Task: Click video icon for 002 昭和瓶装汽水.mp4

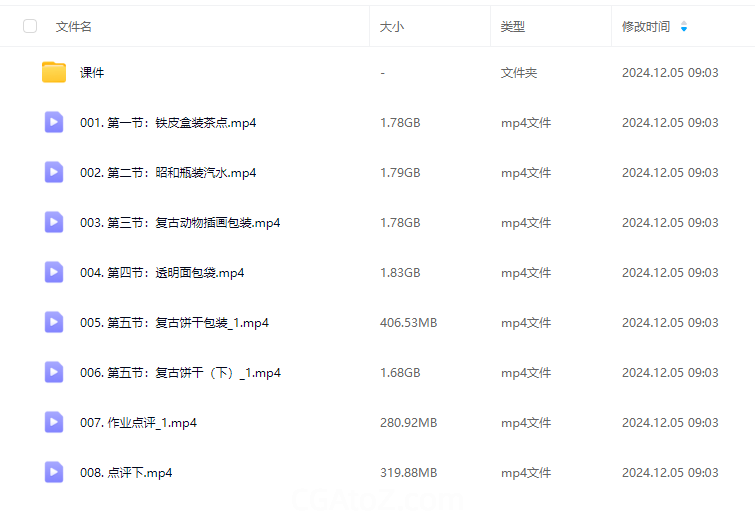Action: click(x=54, y=172)
